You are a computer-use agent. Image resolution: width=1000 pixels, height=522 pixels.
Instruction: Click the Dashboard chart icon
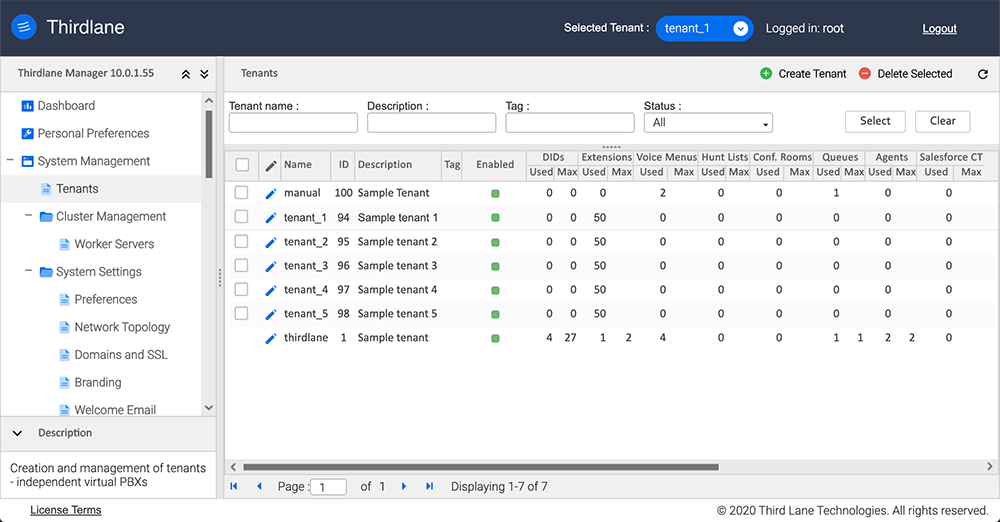tap(27, 106)
